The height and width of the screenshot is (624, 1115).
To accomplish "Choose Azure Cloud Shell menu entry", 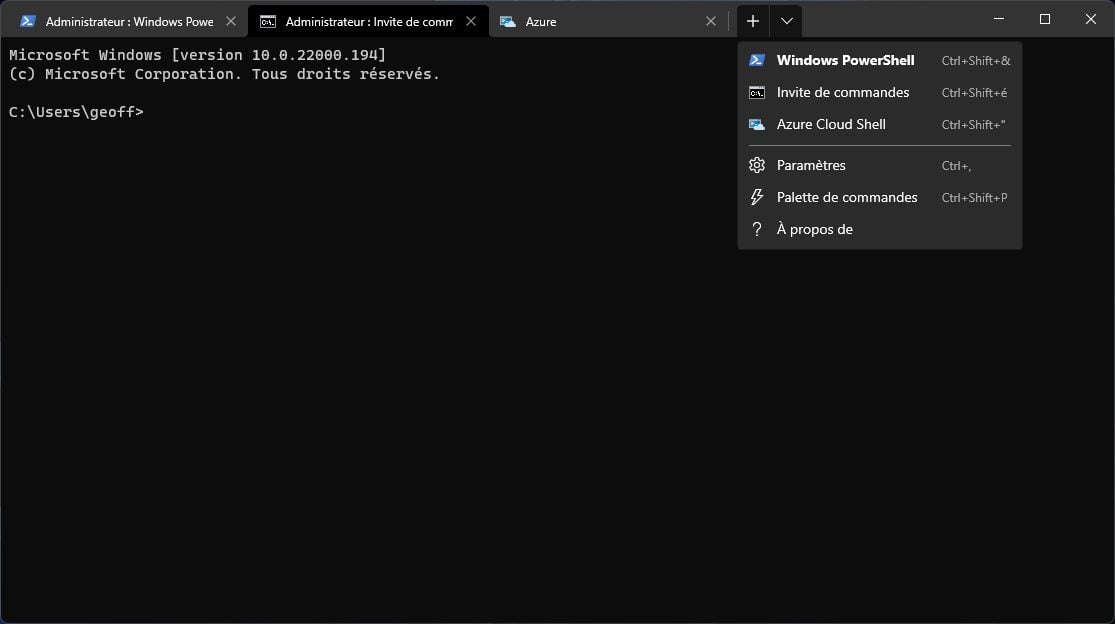I will [880, 124].
